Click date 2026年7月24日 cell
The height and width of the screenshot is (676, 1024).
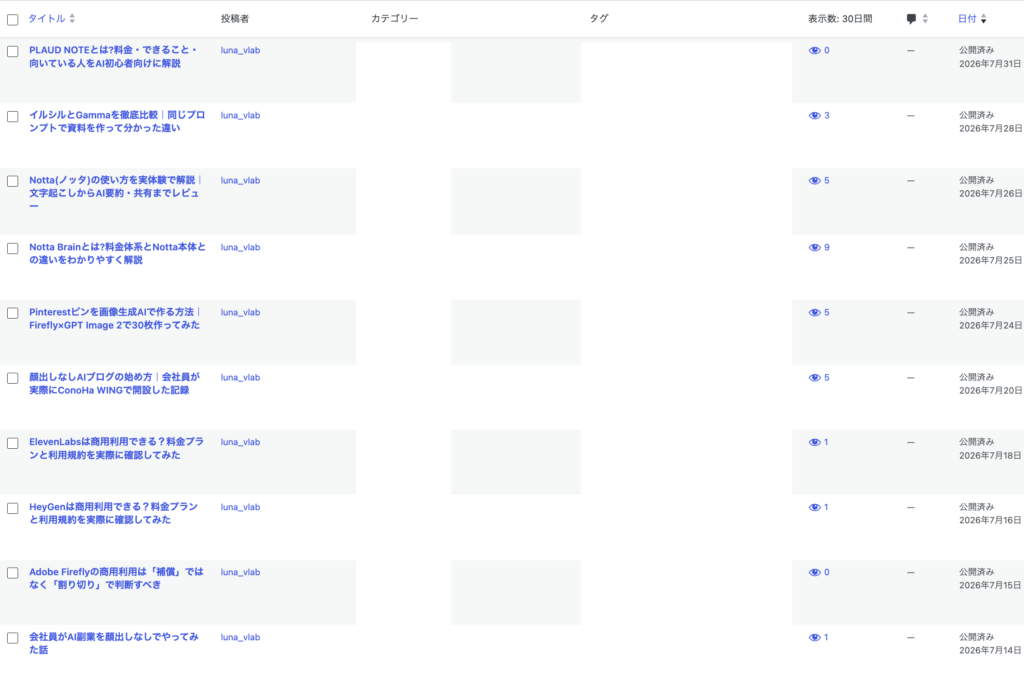990,326
